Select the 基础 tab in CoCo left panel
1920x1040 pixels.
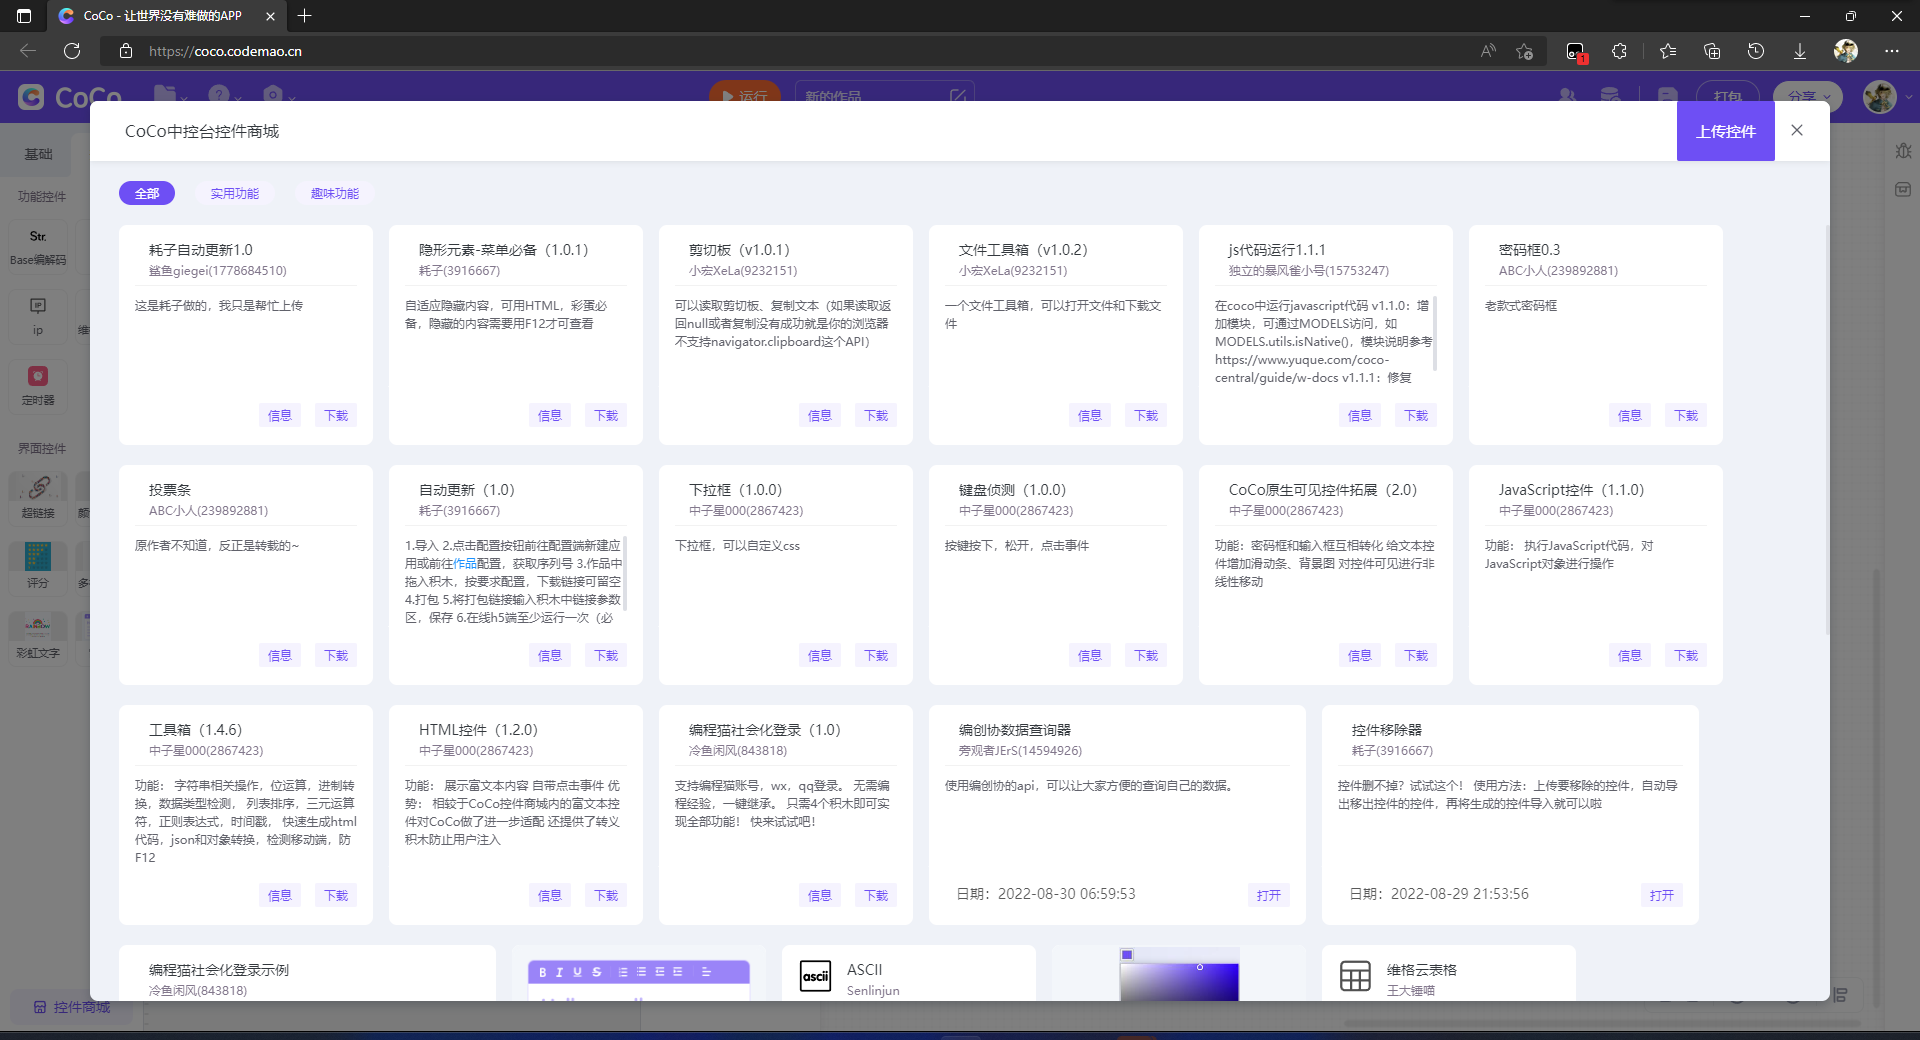coord(38,154)
